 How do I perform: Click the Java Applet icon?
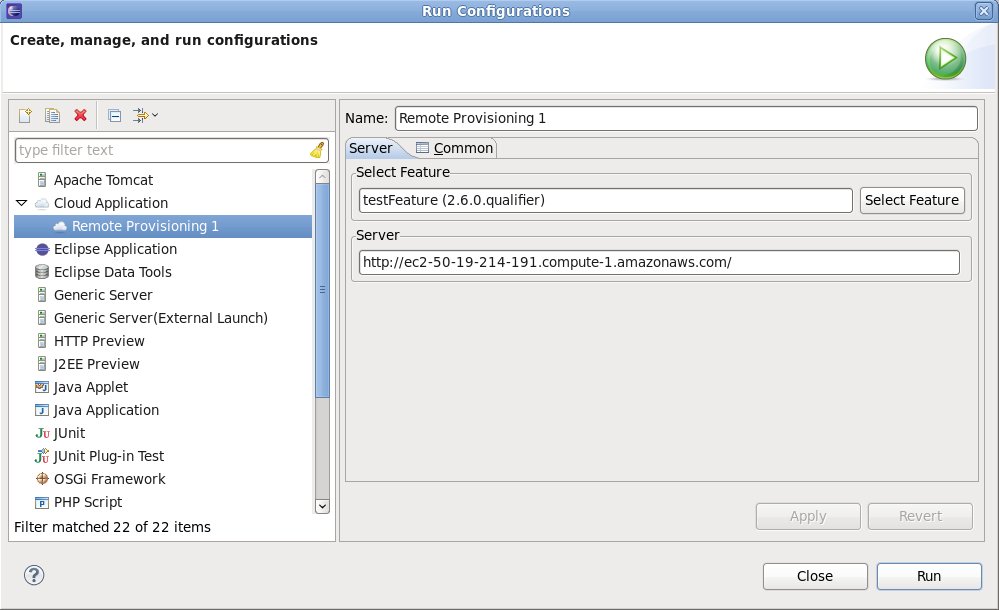tap(42, 387)
